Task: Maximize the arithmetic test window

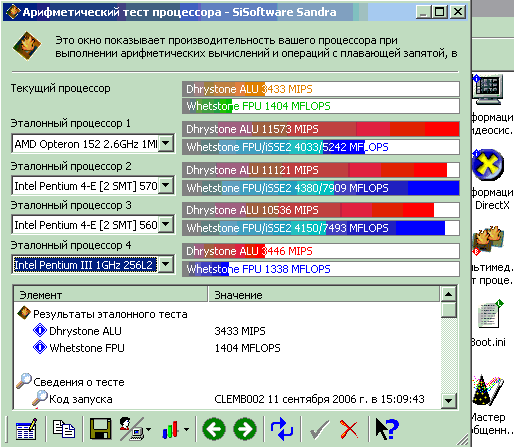Action: click(440, 12)
